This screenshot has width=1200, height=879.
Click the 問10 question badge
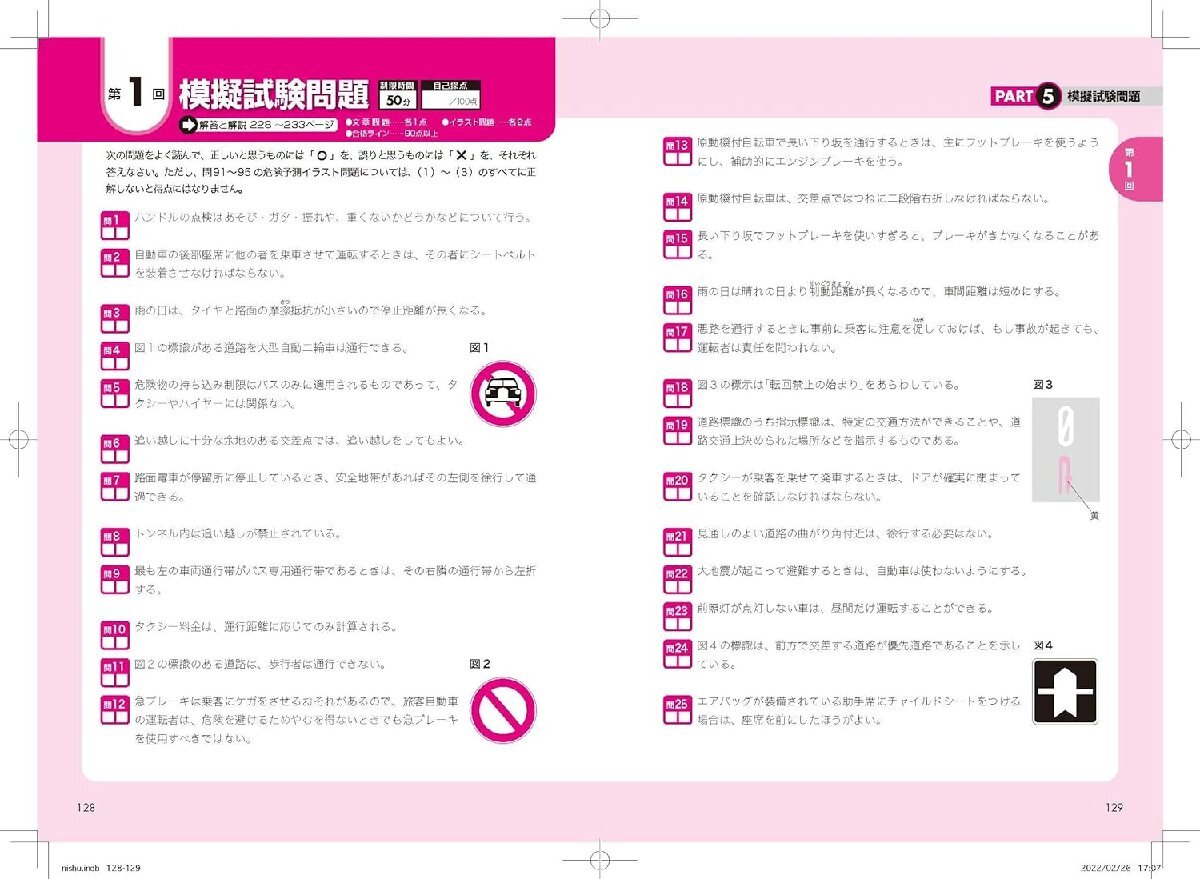coord(116,633)
